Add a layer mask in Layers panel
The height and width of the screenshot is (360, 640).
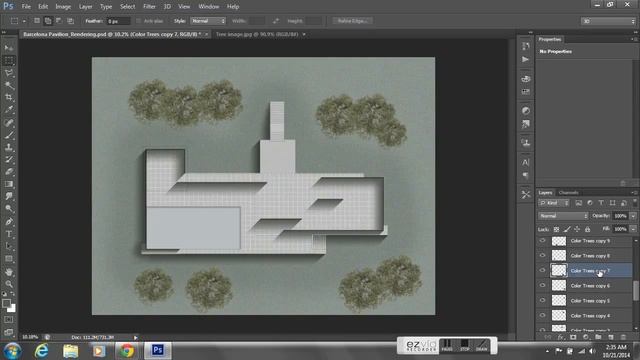tap(573, 337)
